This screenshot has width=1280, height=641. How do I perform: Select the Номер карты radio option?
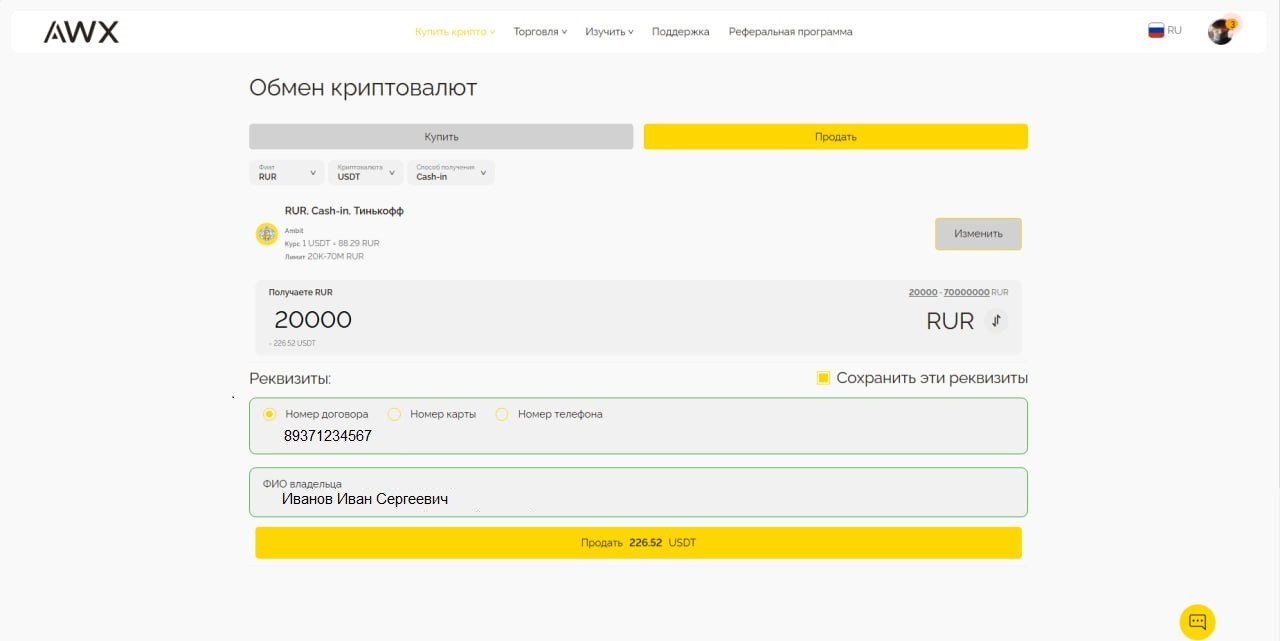[x=394, y=414]
